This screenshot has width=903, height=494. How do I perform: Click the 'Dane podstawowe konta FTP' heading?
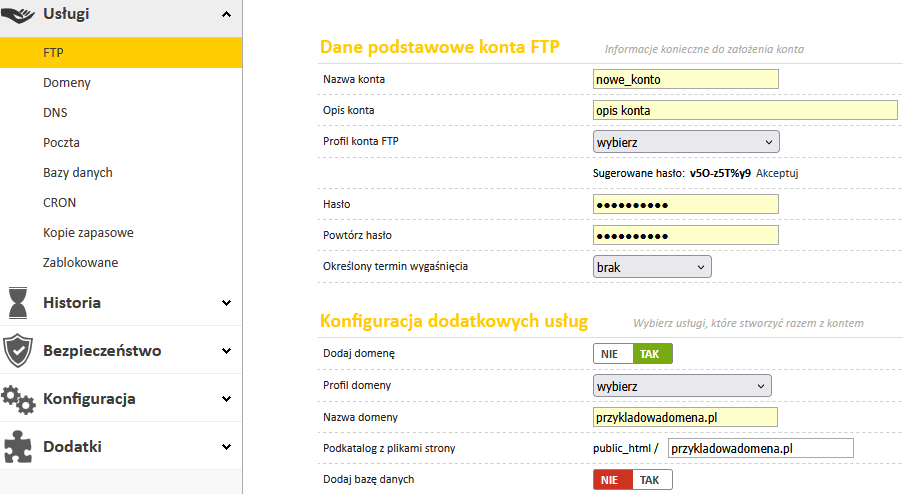[439, 47]
